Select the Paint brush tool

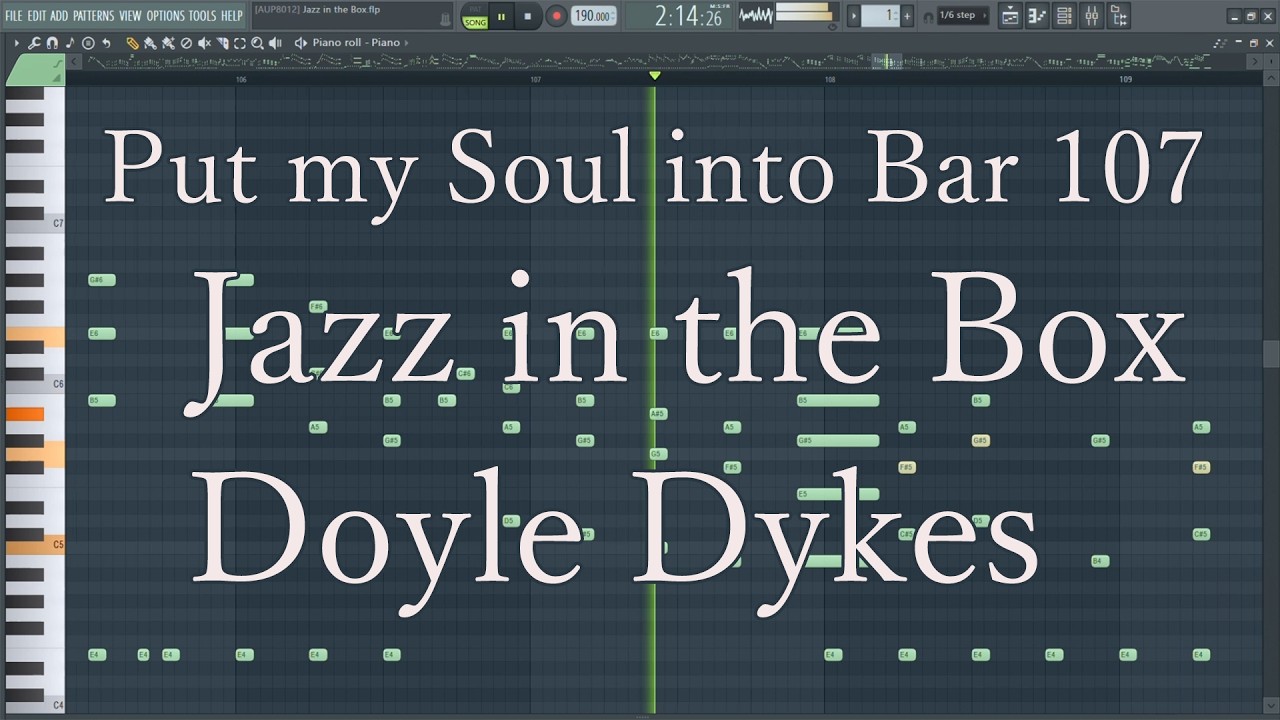150,43
